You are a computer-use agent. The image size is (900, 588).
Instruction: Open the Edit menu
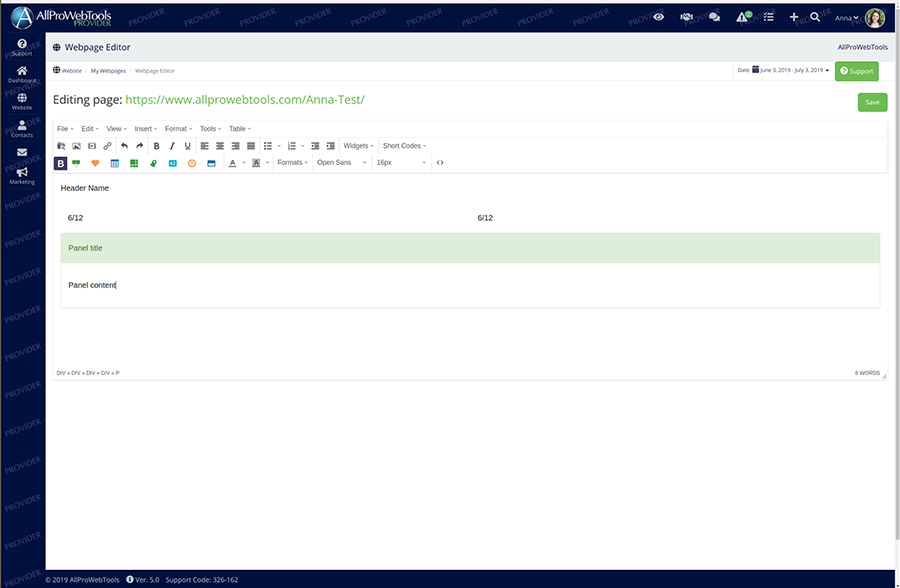(x=90, y=129)
